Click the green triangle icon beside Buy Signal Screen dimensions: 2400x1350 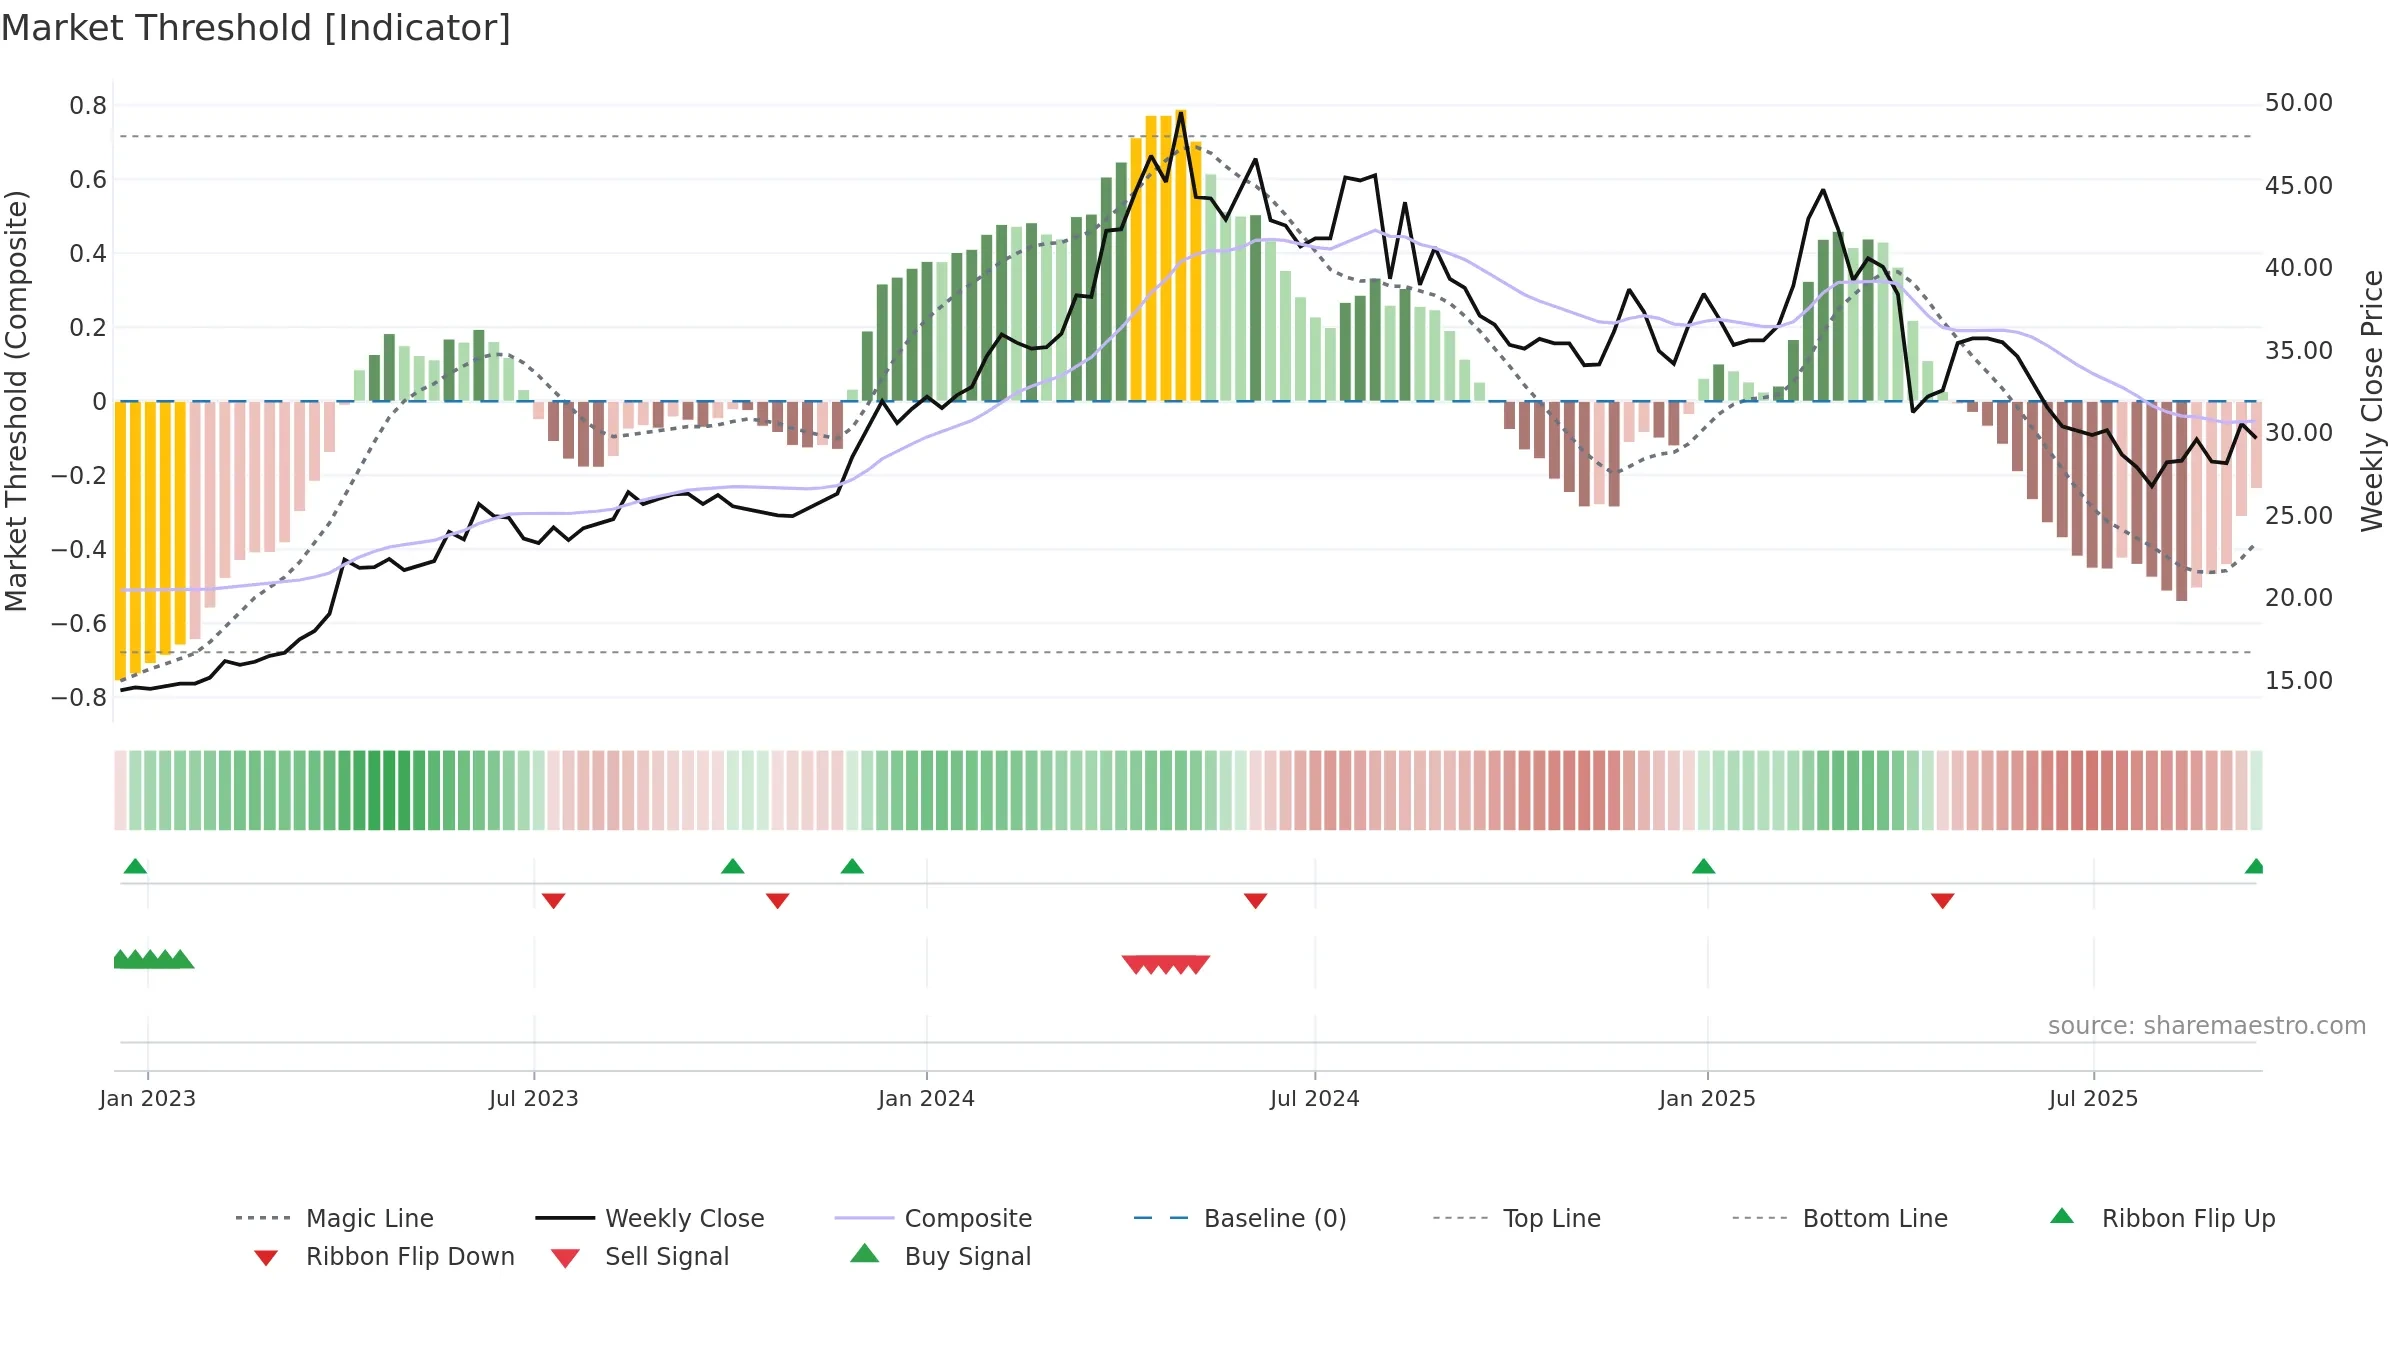tap(865, 1253)
